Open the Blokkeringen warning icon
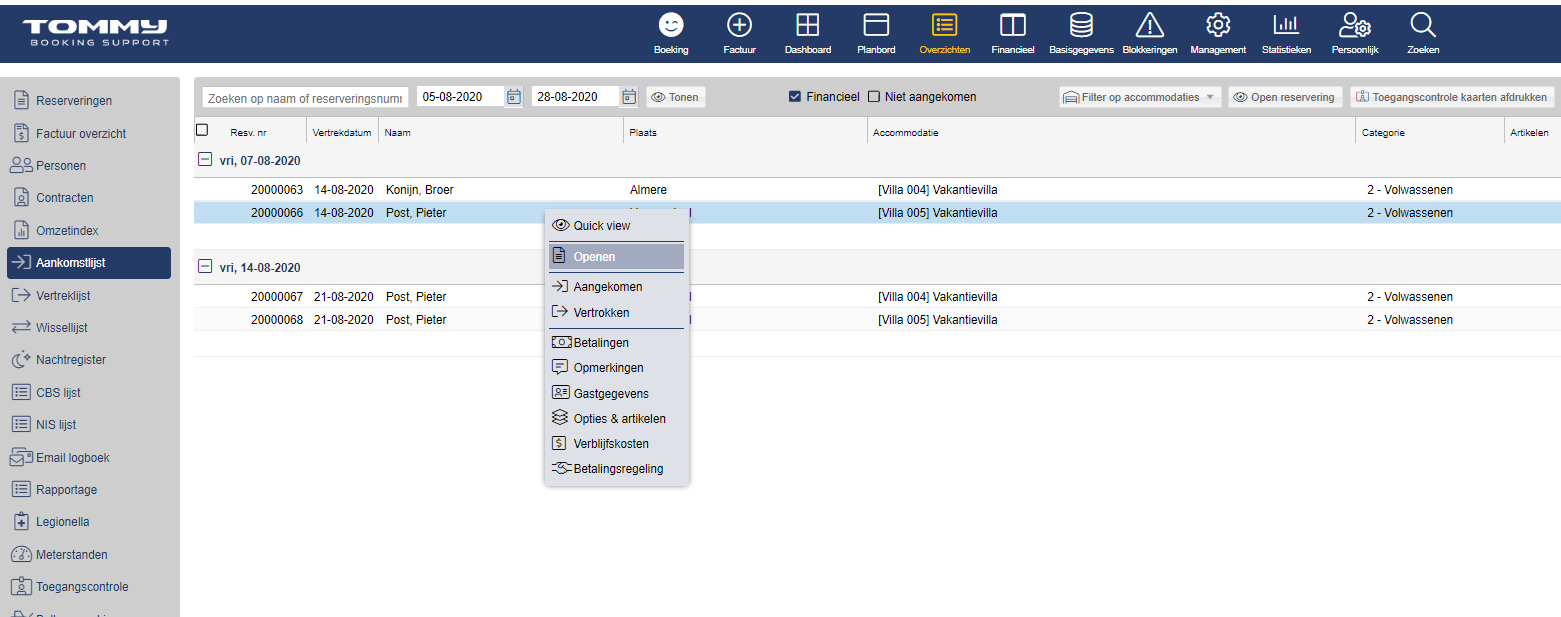The width and height of the screenshot is (1561, 617). pos(1150,25)
